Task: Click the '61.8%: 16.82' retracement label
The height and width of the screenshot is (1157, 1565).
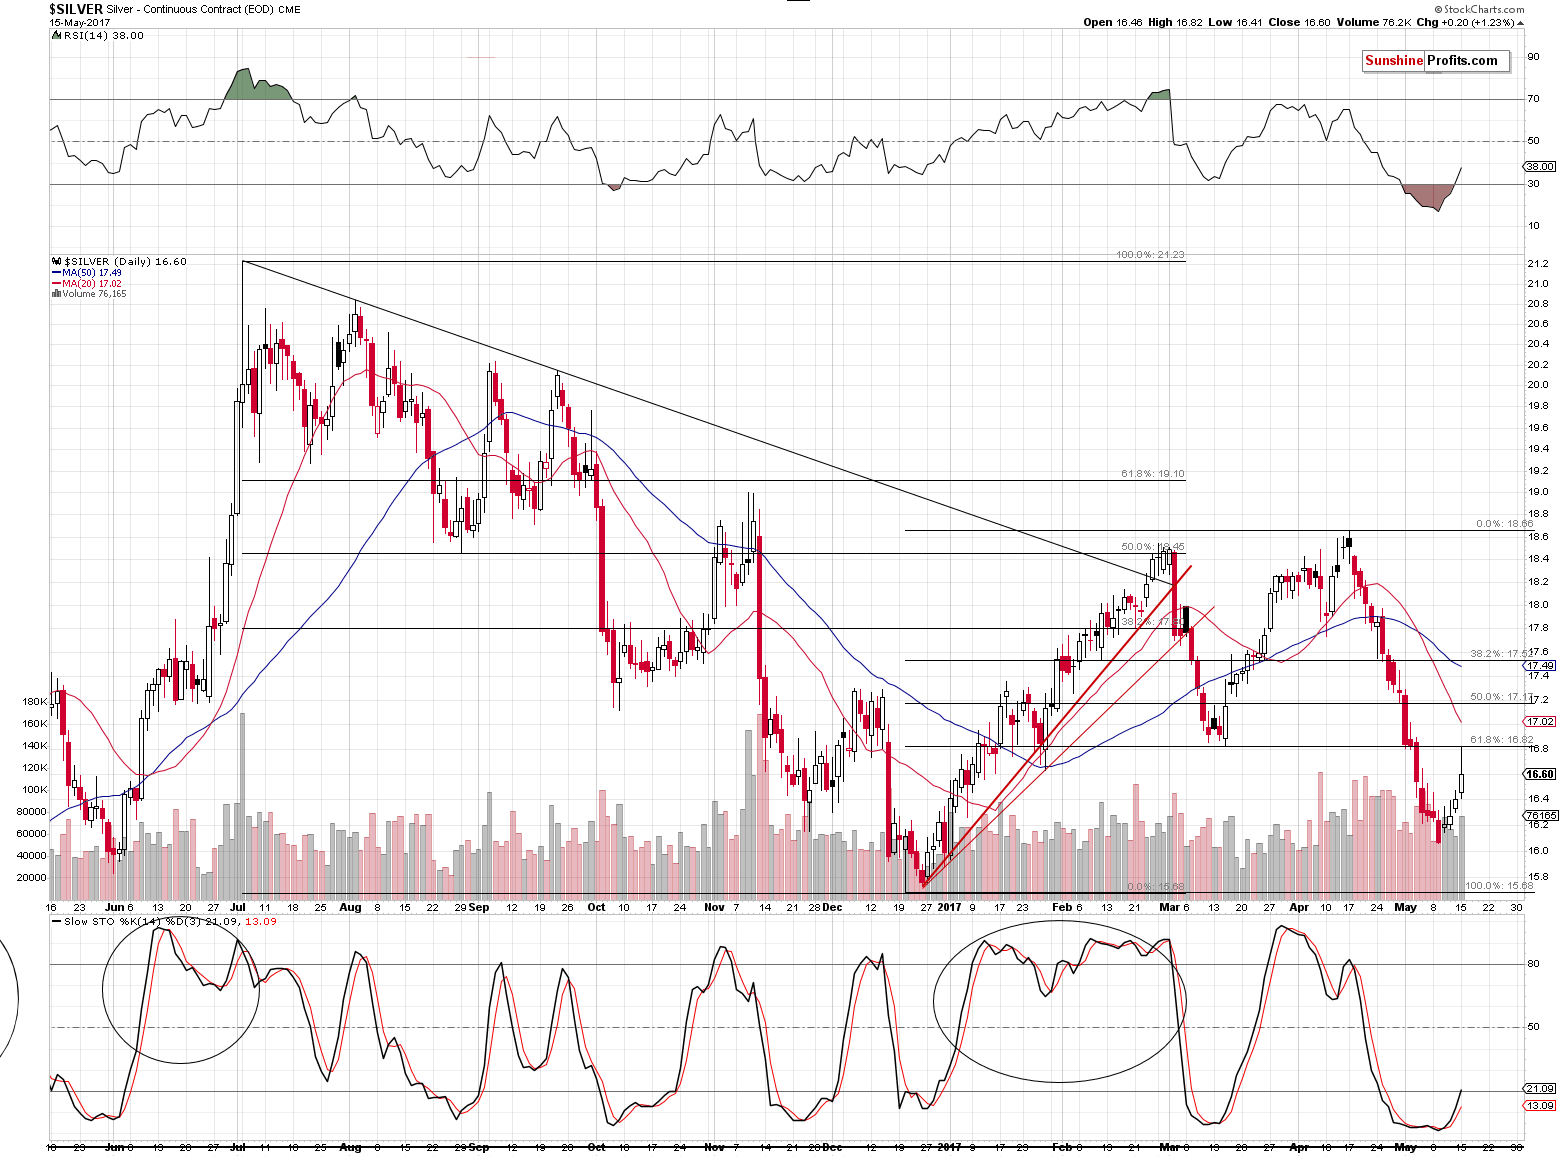Action: (1502, 740)
